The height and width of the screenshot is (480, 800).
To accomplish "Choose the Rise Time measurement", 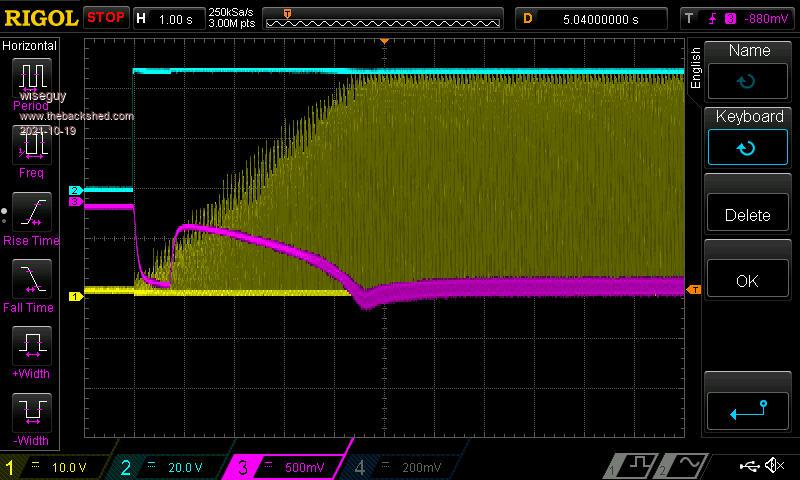I will tap(31, 213).
